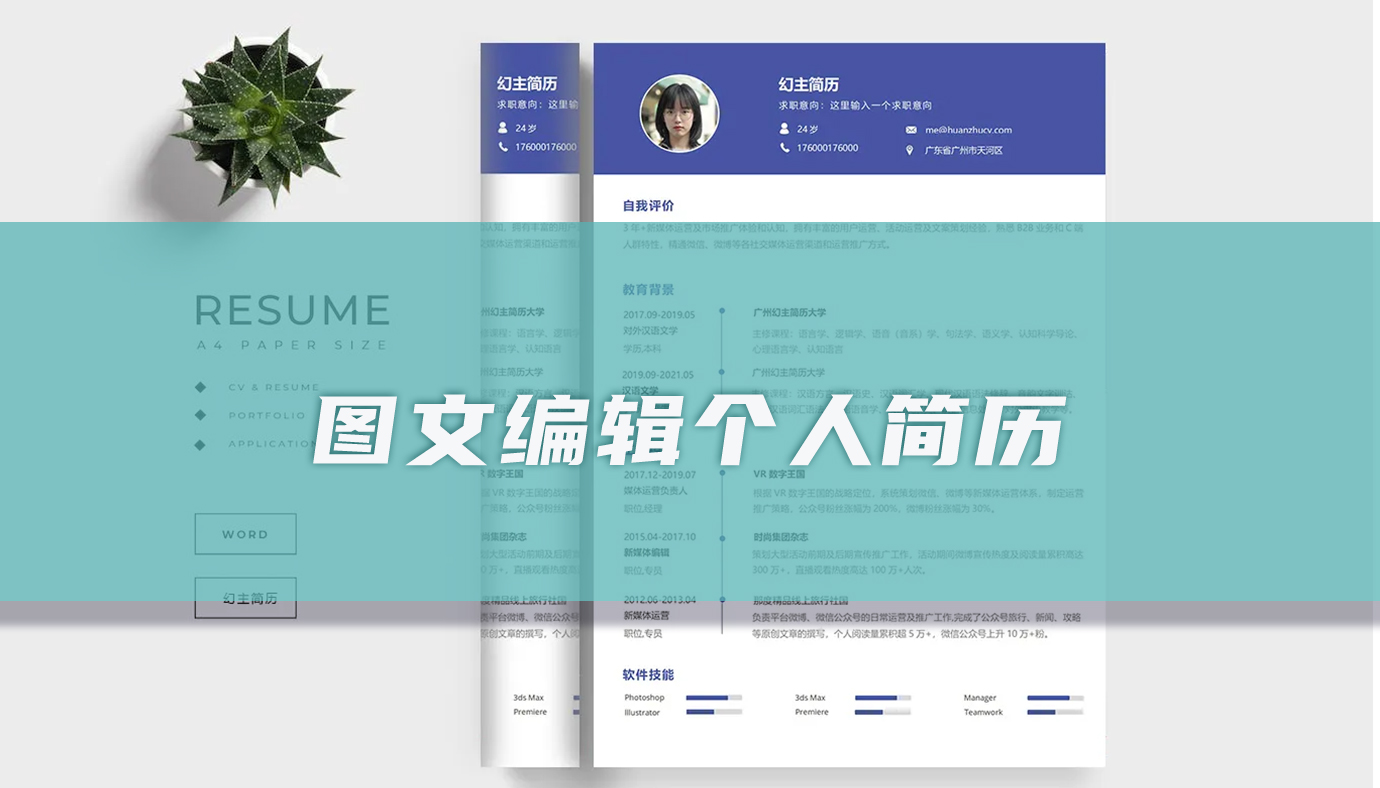Click the timeline dot for 2015.04-2017.10
1380x788 pixels.
click(722, 537)
